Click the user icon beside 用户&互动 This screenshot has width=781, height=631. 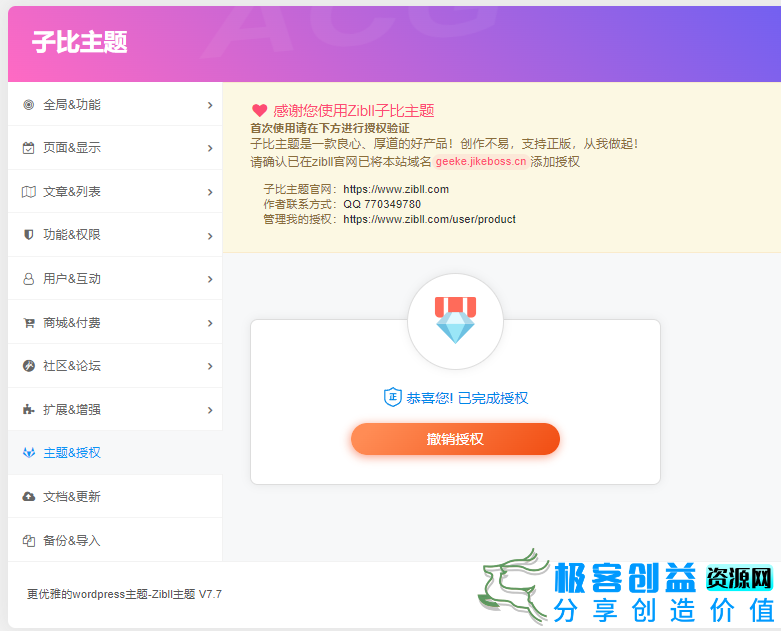[29, 279]
